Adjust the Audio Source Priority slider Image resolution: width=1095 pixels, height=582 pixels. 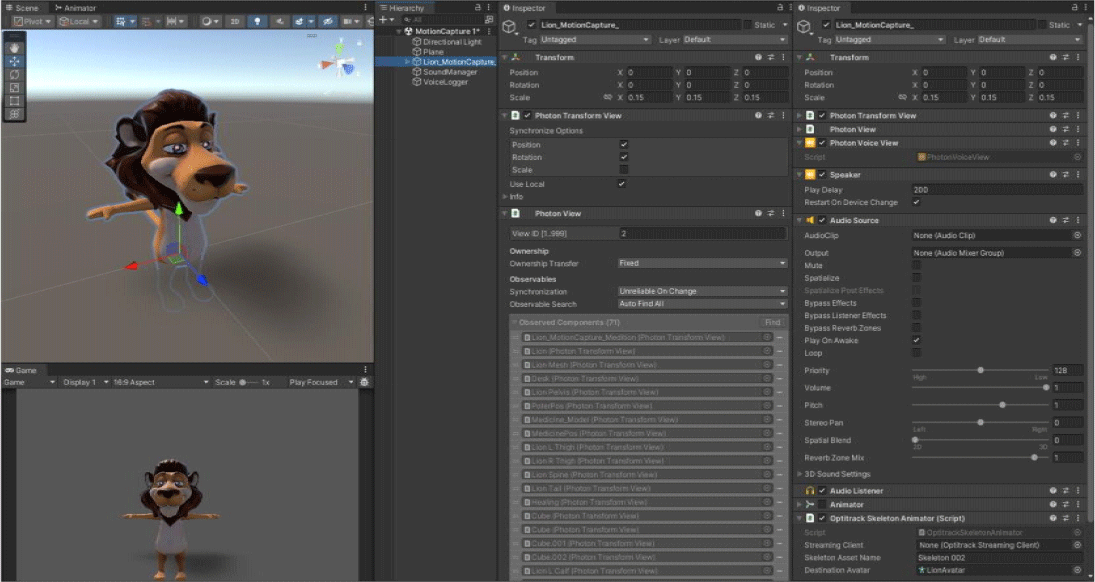tap(980, 370)
